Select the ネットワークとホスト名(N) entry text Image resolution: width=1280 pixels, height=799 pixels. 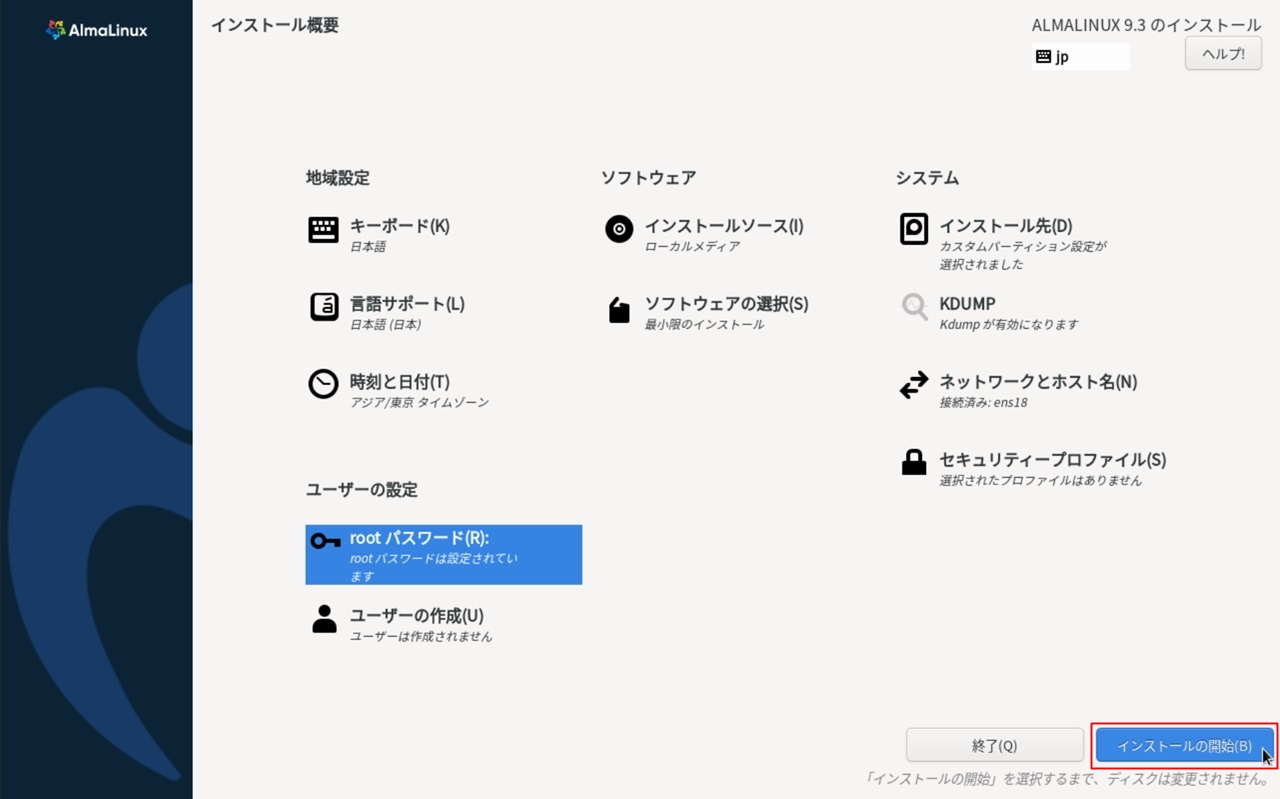[1038, 382]
